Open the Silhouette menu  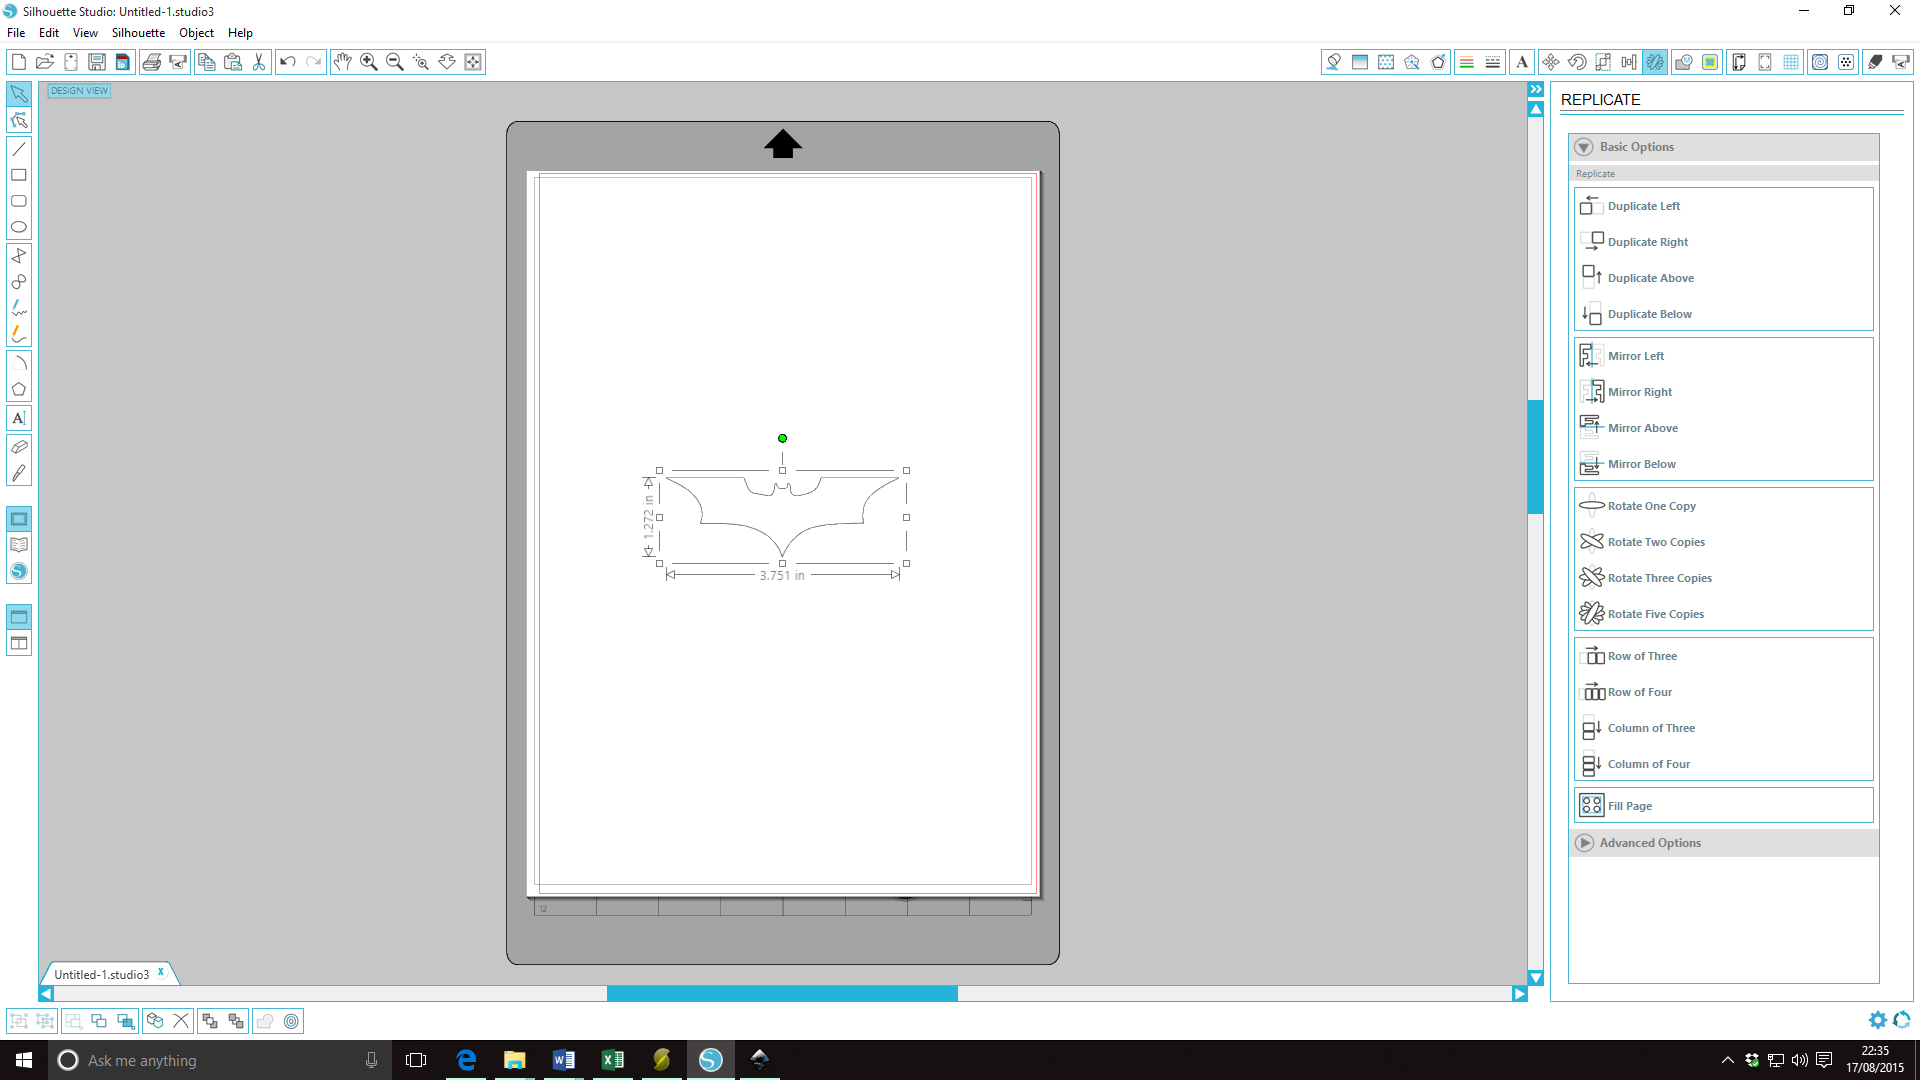point(135,33)
